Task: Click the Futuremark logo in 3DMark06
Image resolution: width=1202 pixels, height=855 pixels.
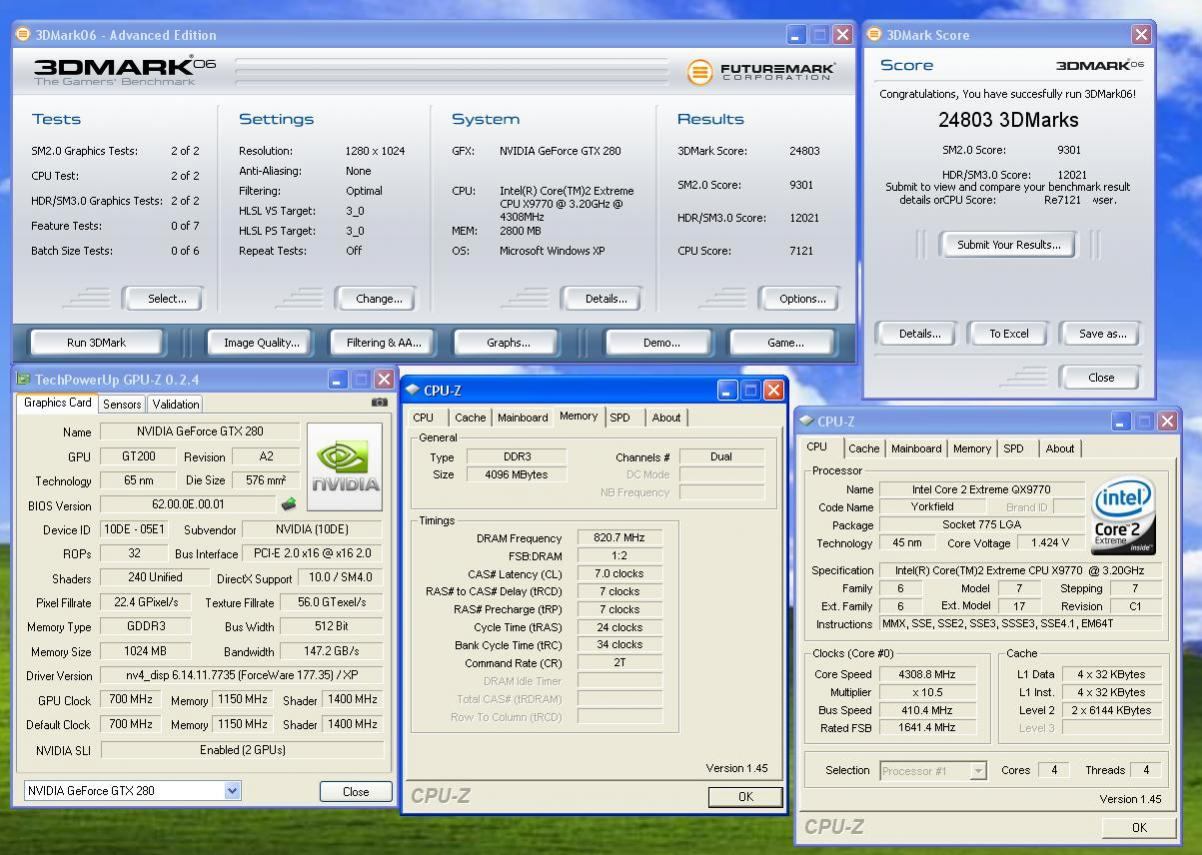Action: pos(761,72)
